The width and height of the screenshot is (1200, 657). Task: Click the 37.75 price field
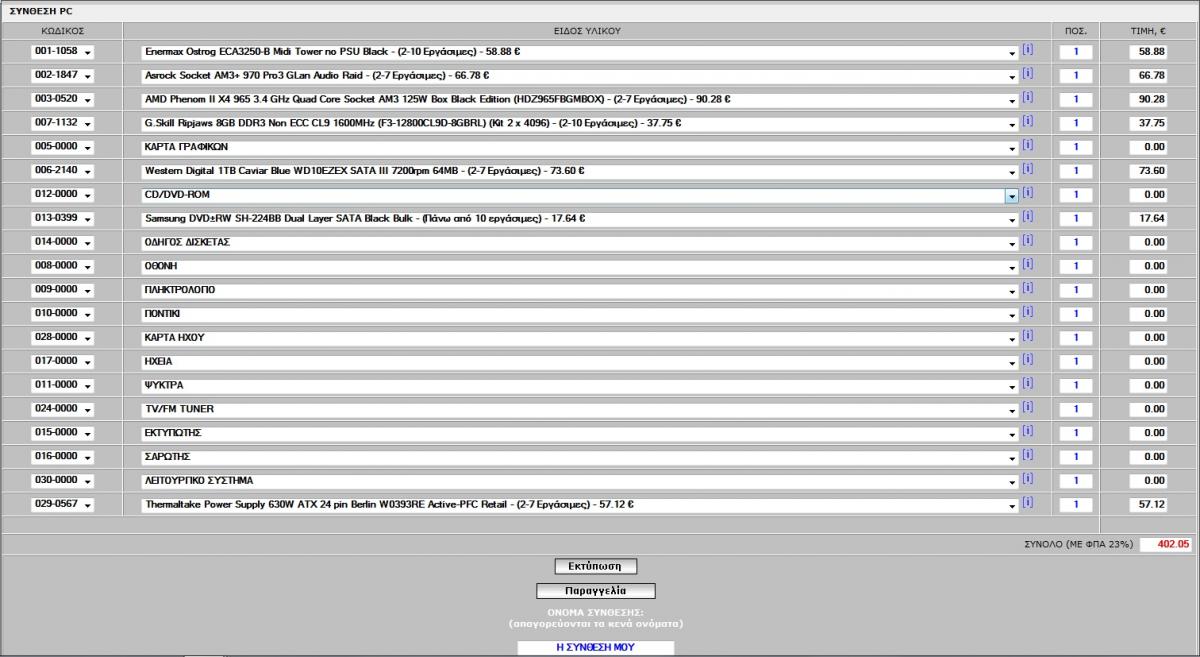pos(1148,123)
